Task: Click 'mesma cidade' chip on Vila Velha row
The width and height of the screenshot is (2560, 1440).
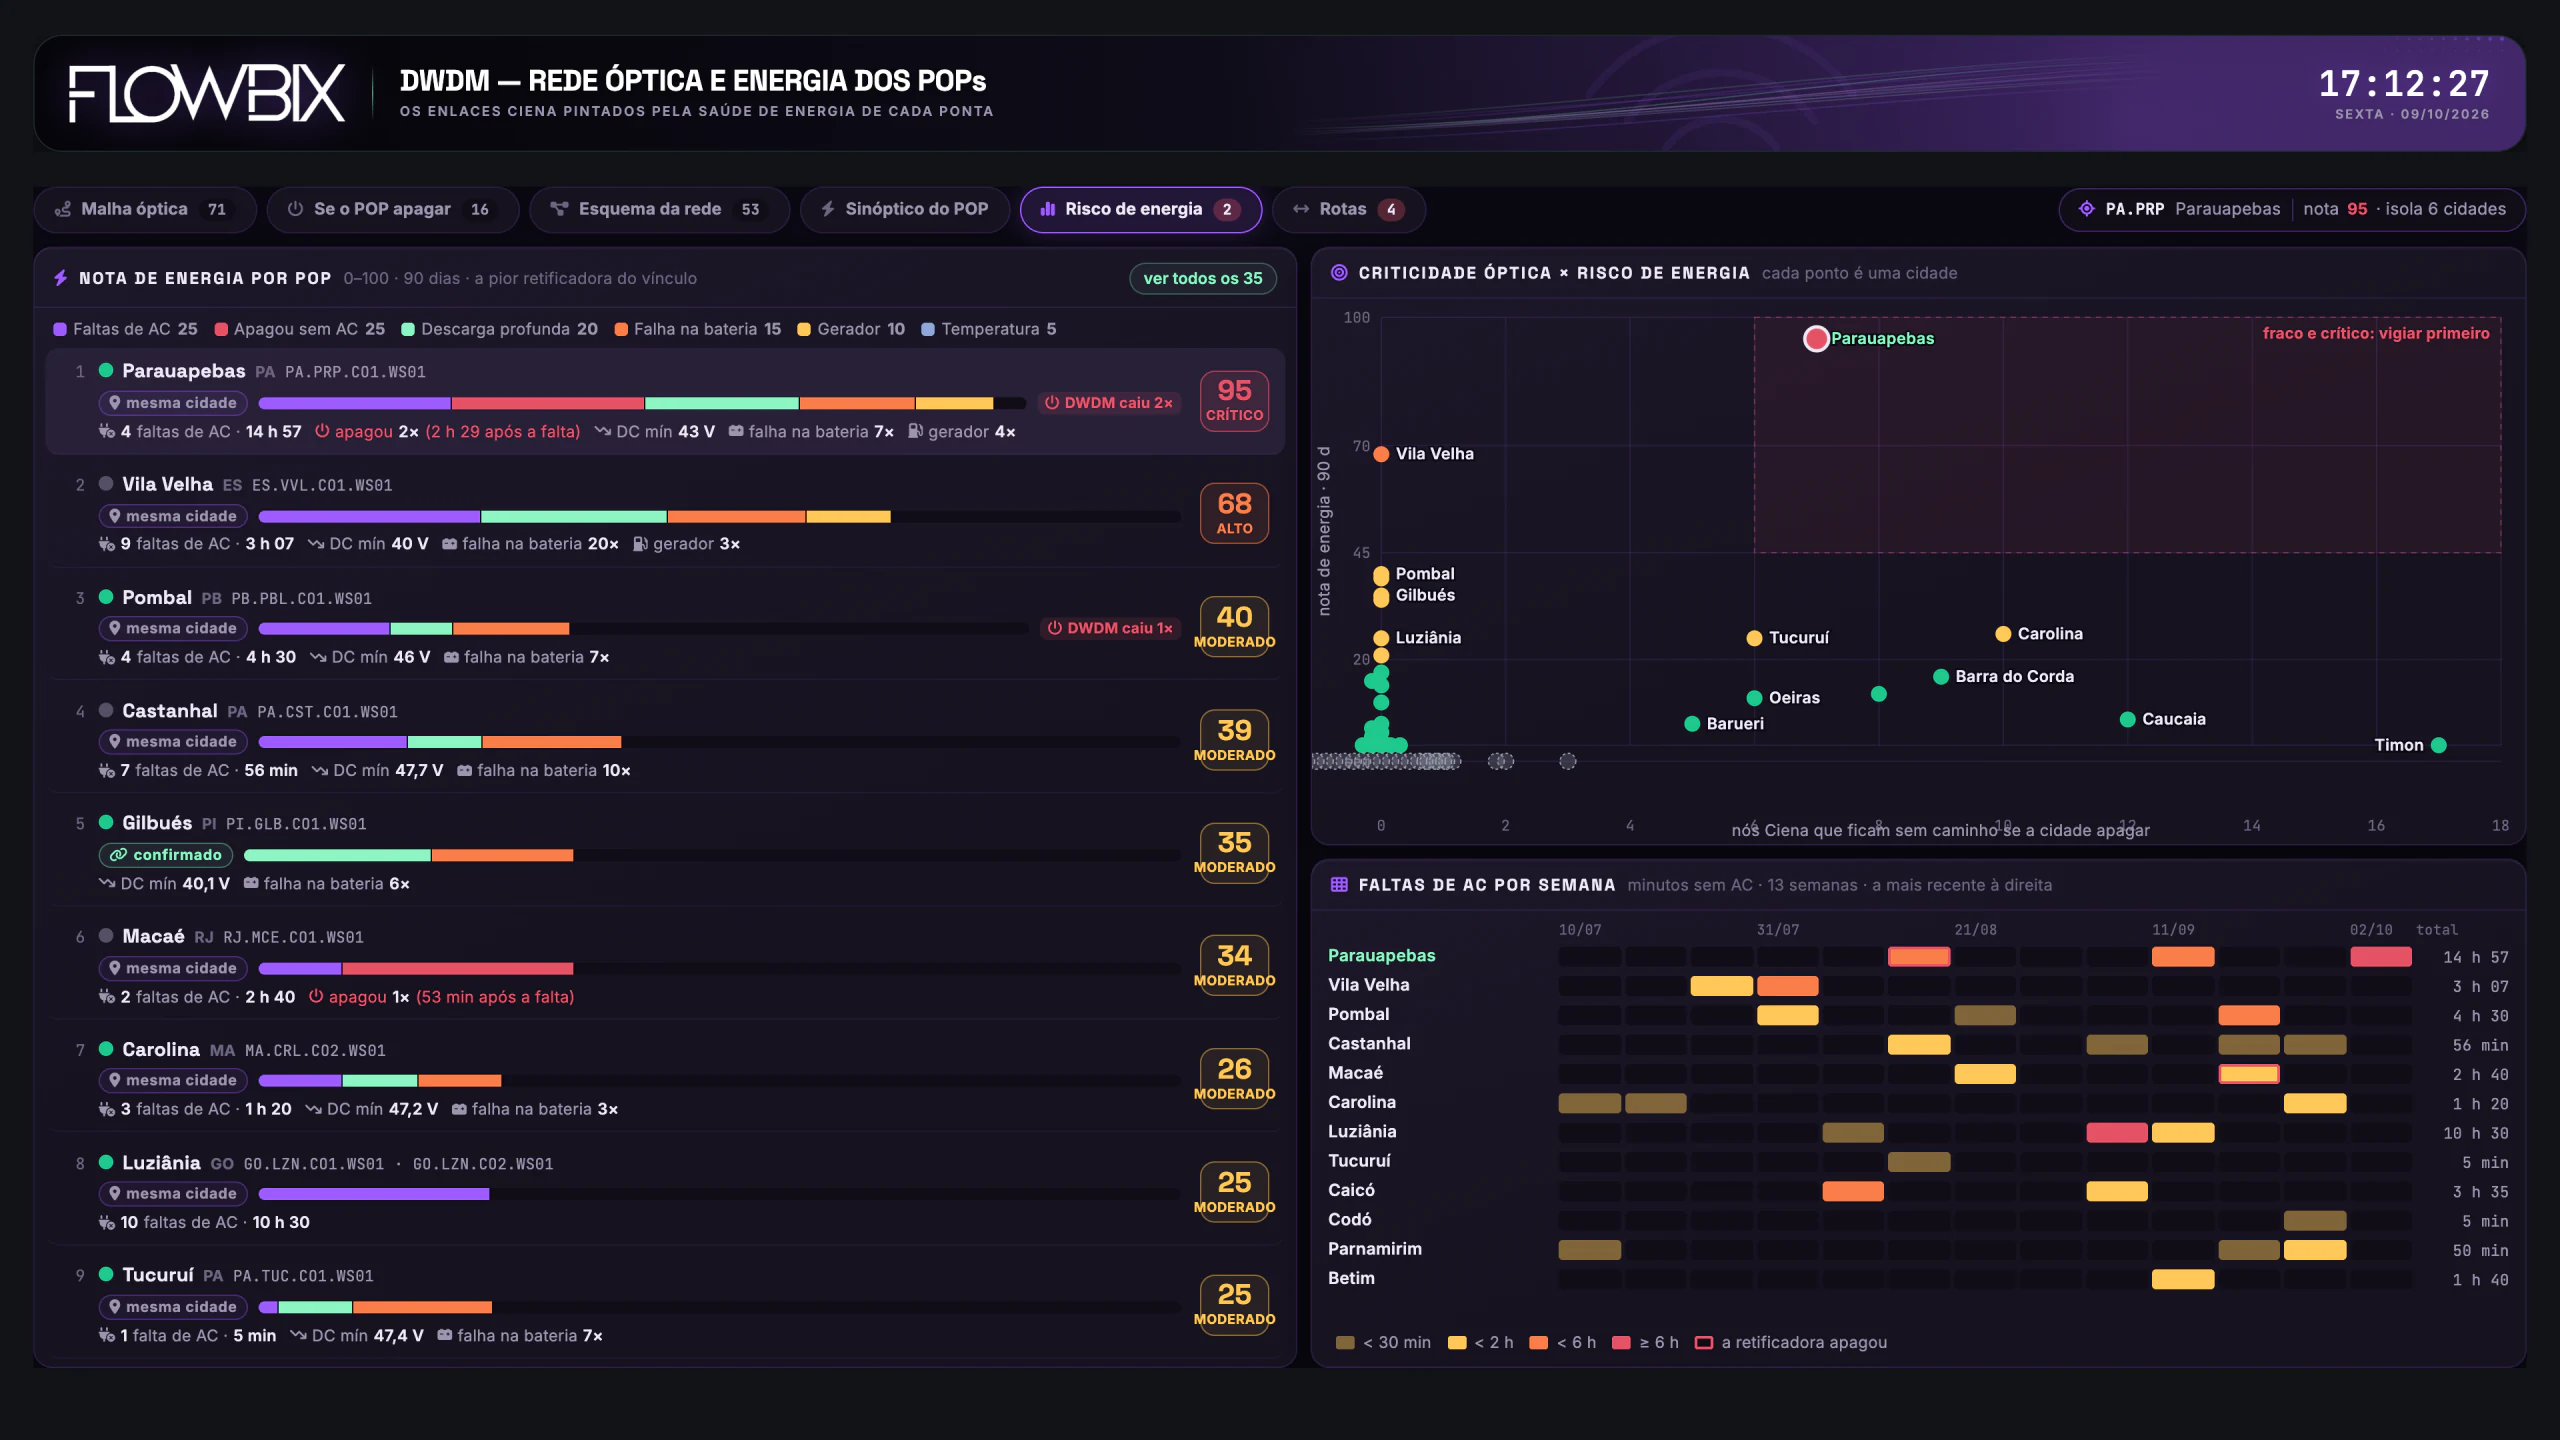Action: (x=173, y=516)
